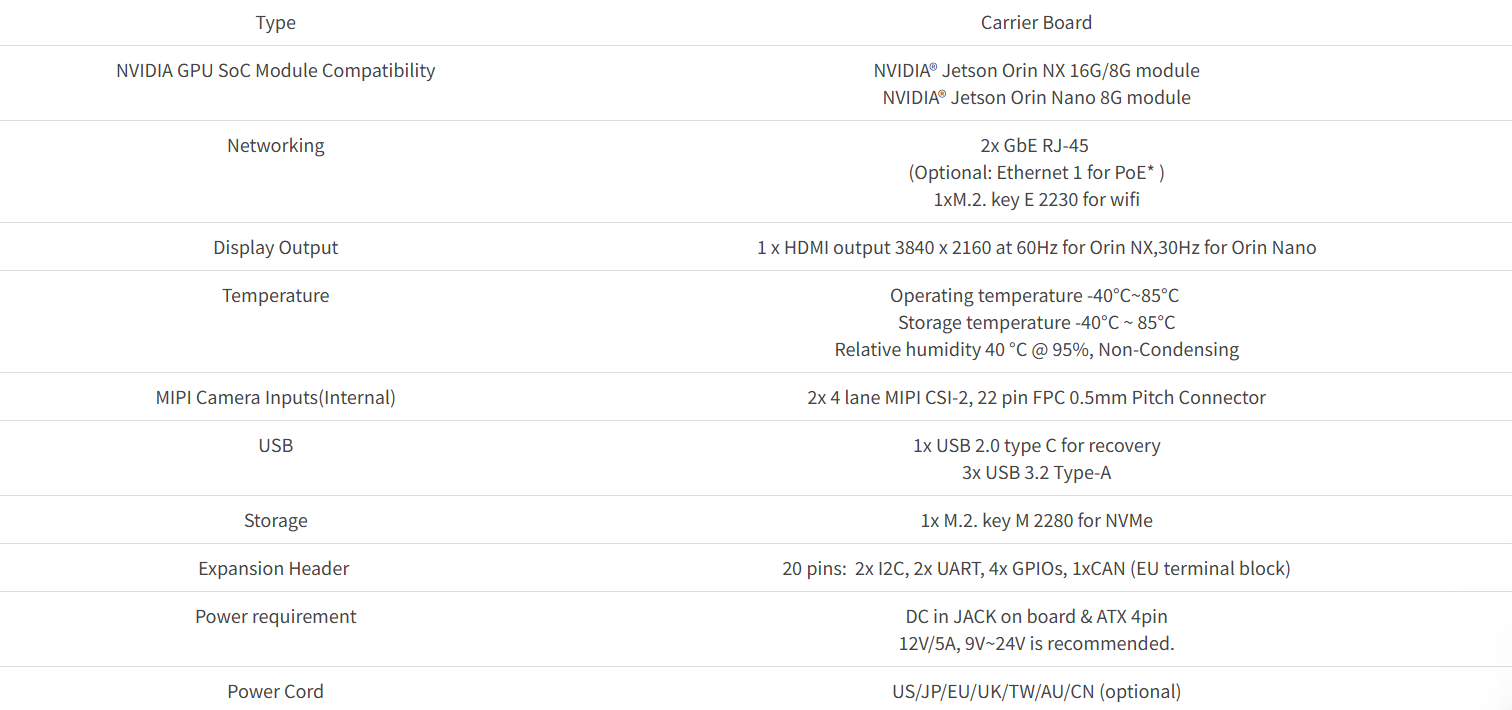This screenshot has height=710, width=1512.
Task: Click the "Temperature" row label
Action: click(275, 296)
